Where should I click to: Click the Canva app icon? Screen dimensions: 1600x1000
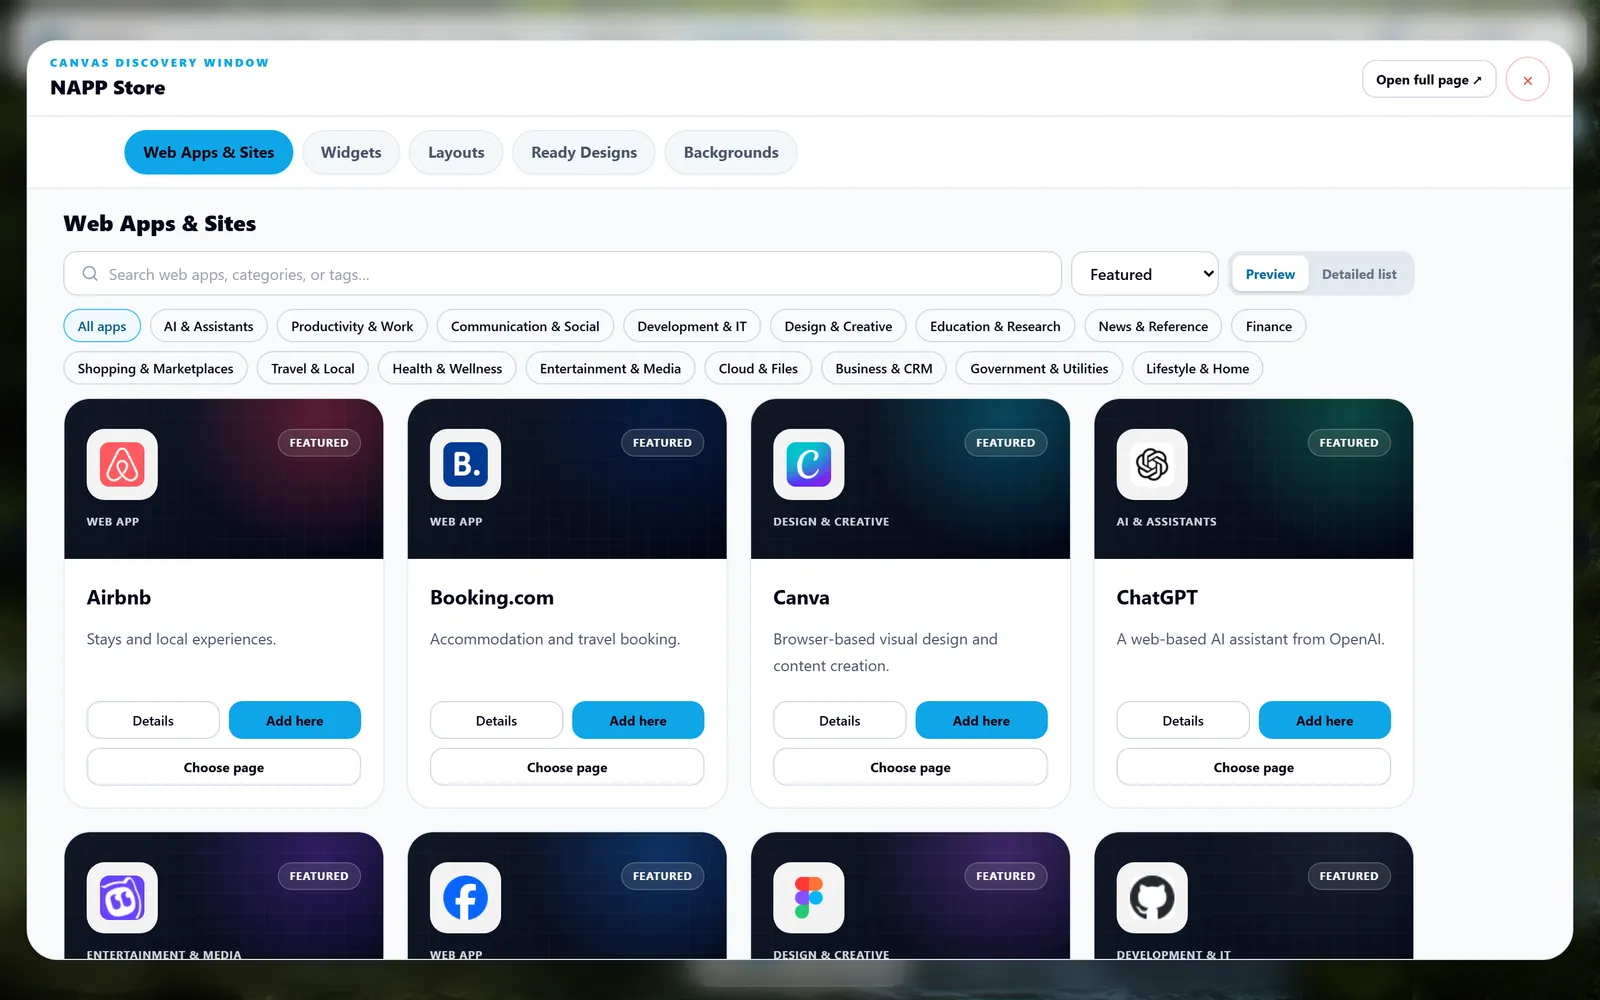[808, 464]
